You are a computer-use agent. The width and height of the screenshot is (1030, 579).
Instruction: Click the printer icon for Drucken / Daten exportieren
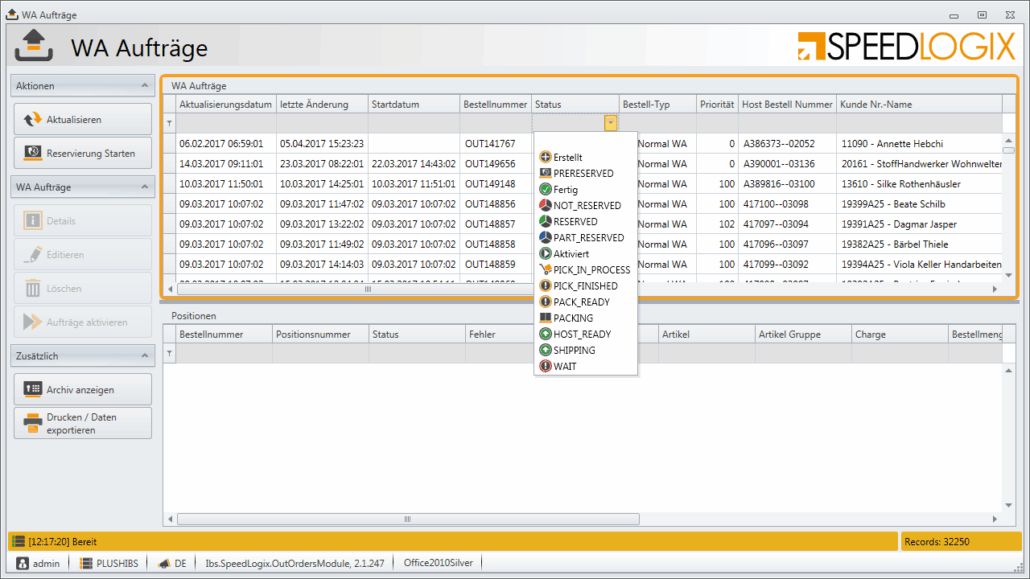tap(32, 422)
